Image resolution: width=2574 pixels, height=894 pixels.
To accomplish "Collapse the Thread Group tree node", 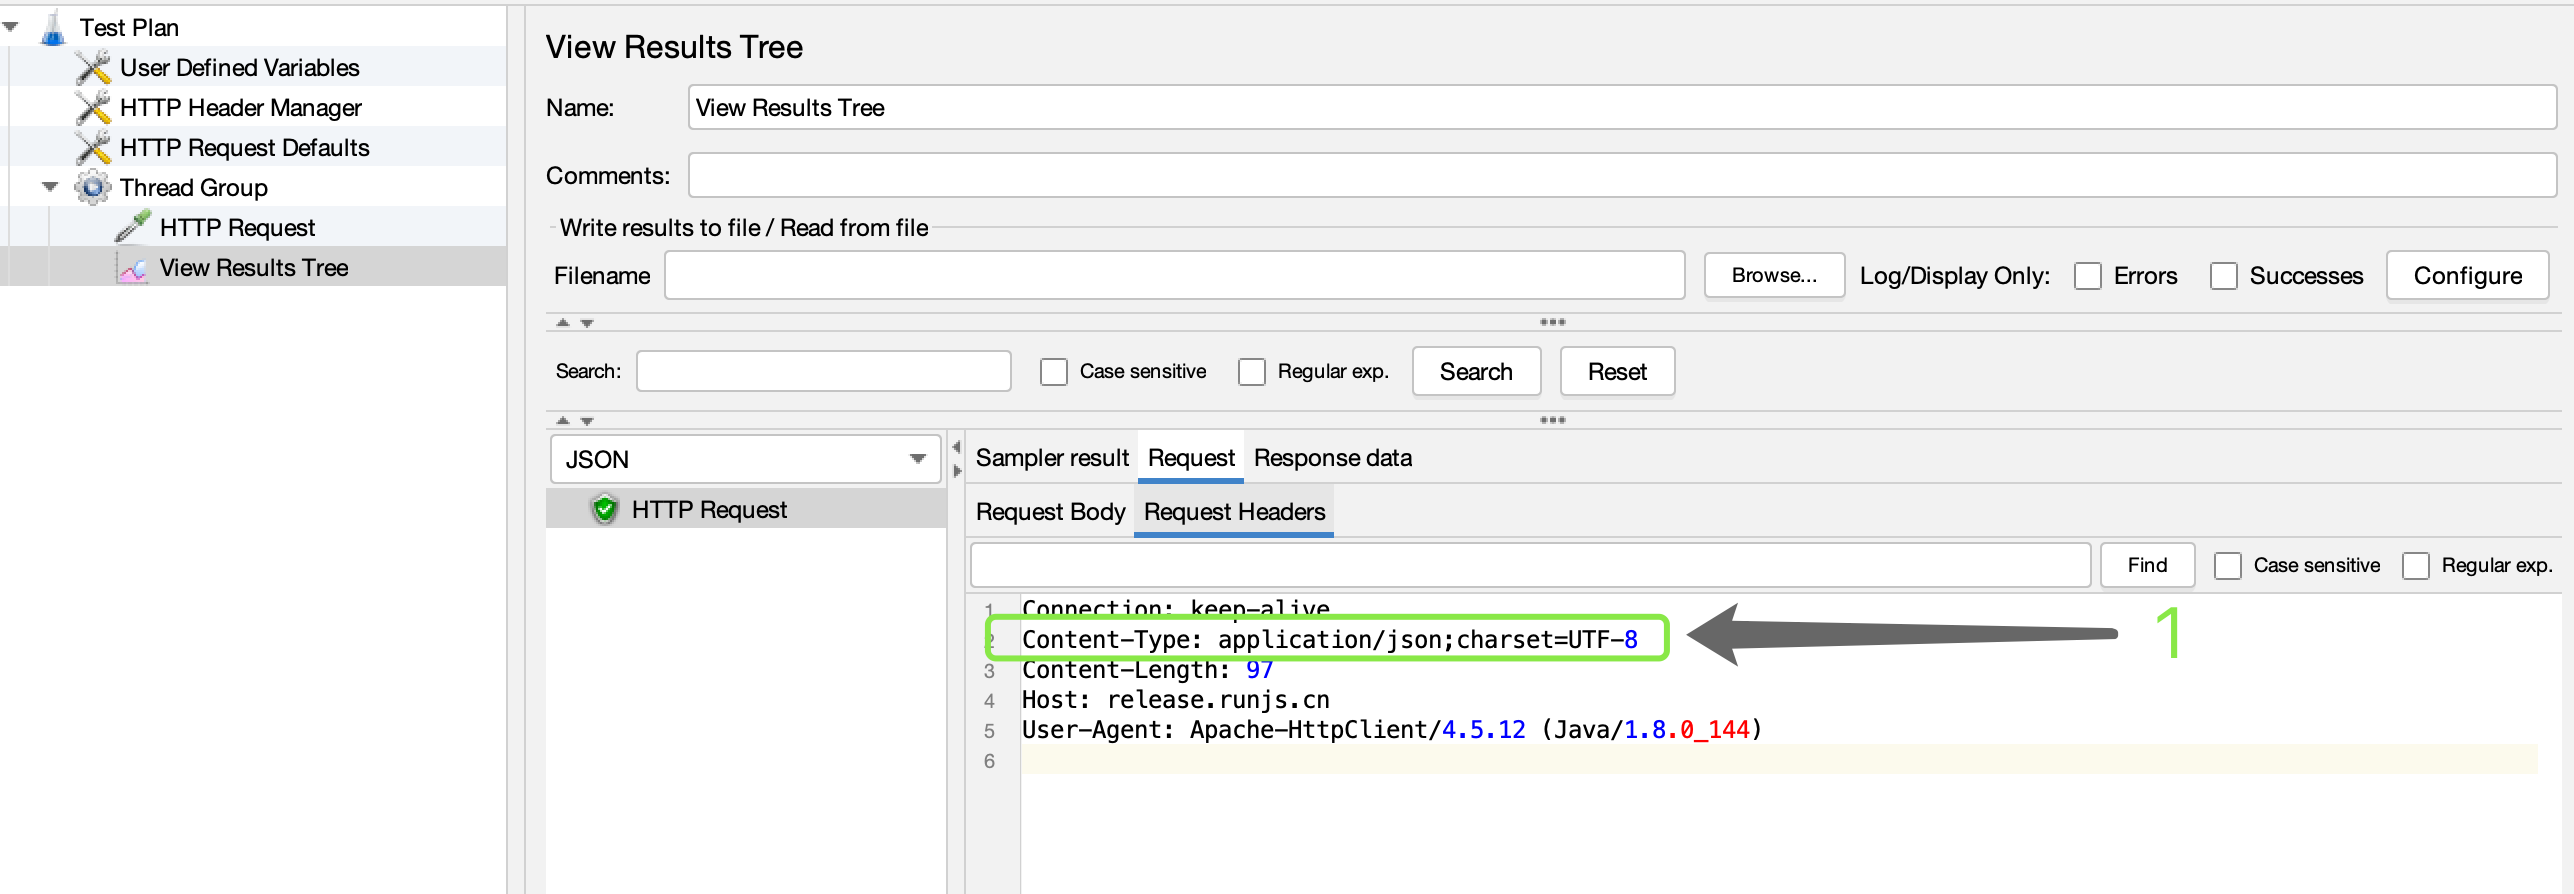I will coord(50,187).
